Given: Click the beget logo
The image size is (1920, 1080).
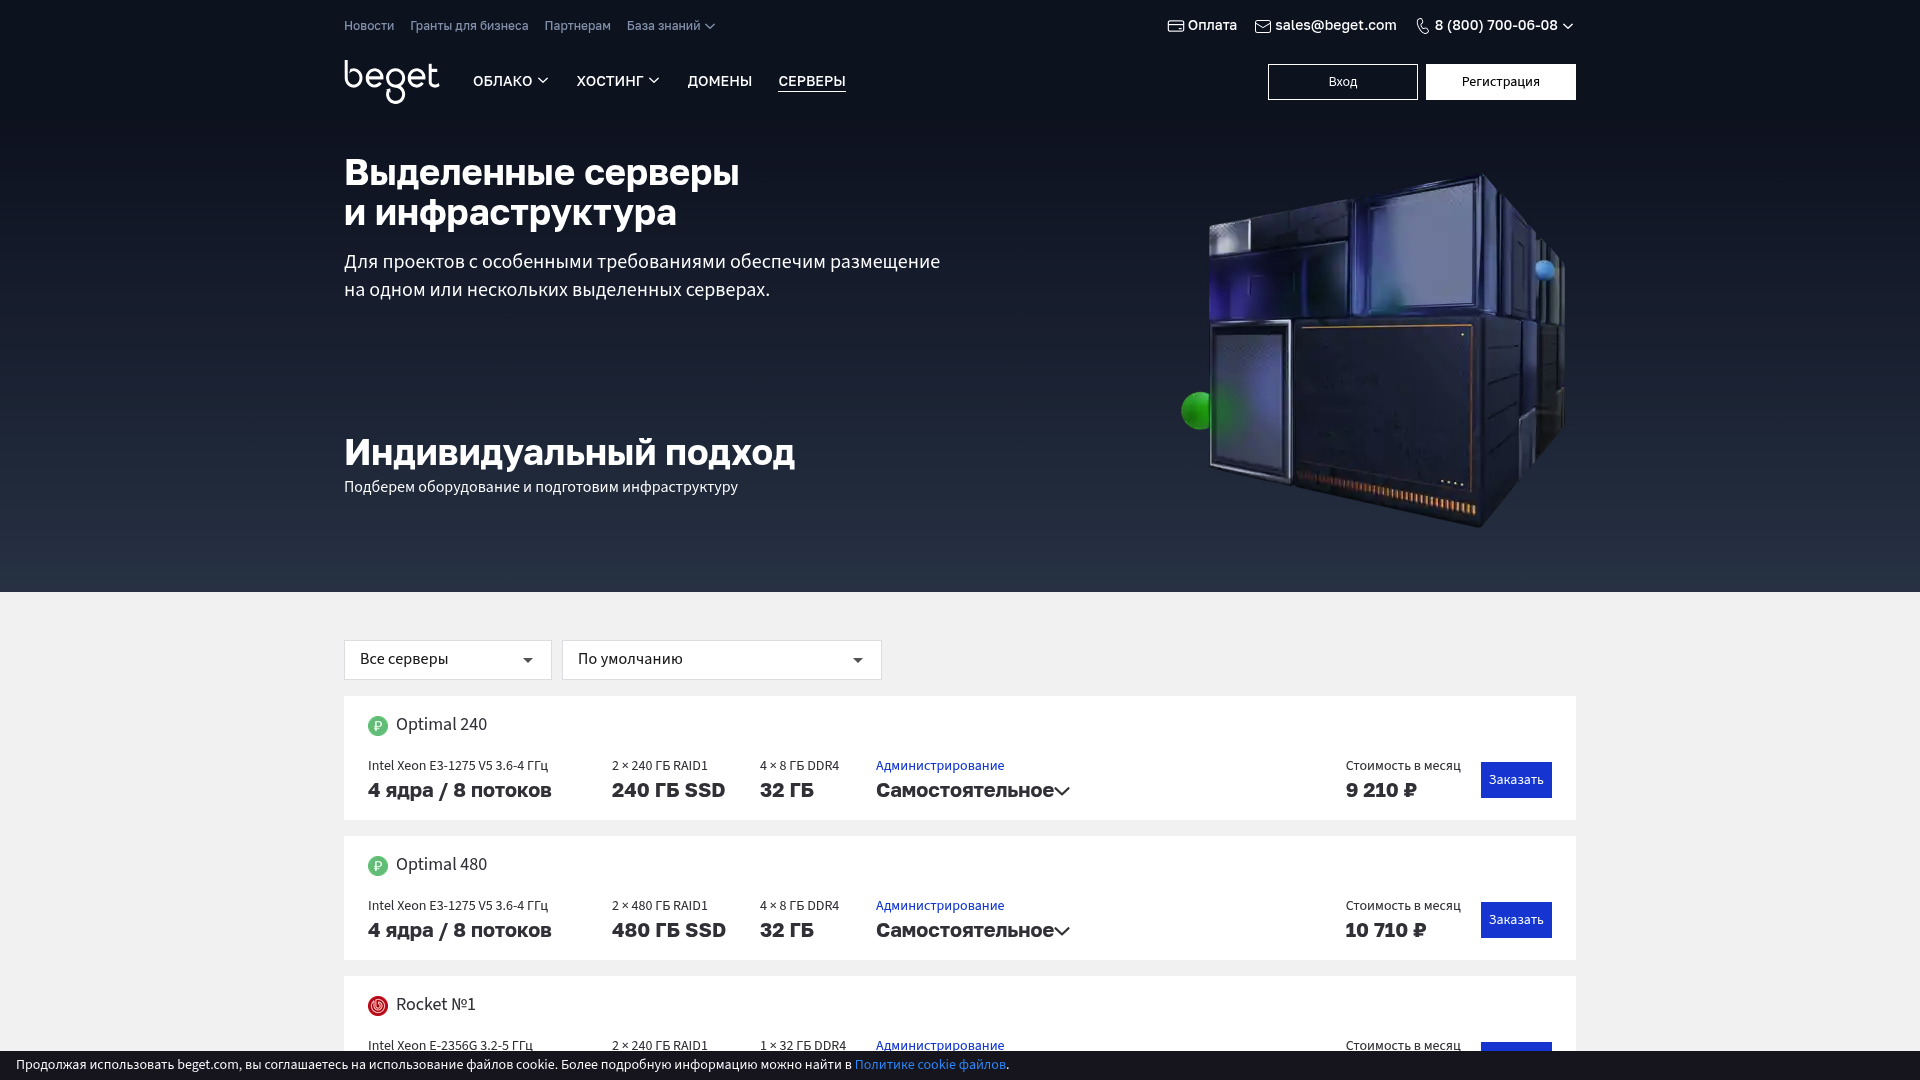Looking at the screenshot, I should (391, 81).
